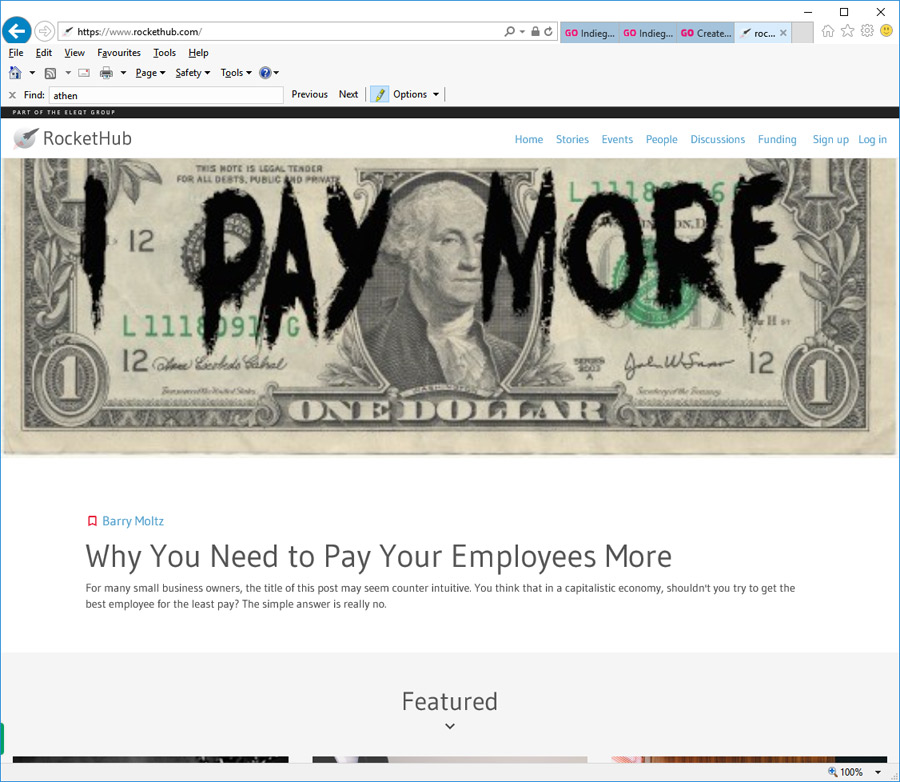Open the Why You Need to Pay article title
Image resolution: width=900 pixels, height=782 pixels.
379,556
